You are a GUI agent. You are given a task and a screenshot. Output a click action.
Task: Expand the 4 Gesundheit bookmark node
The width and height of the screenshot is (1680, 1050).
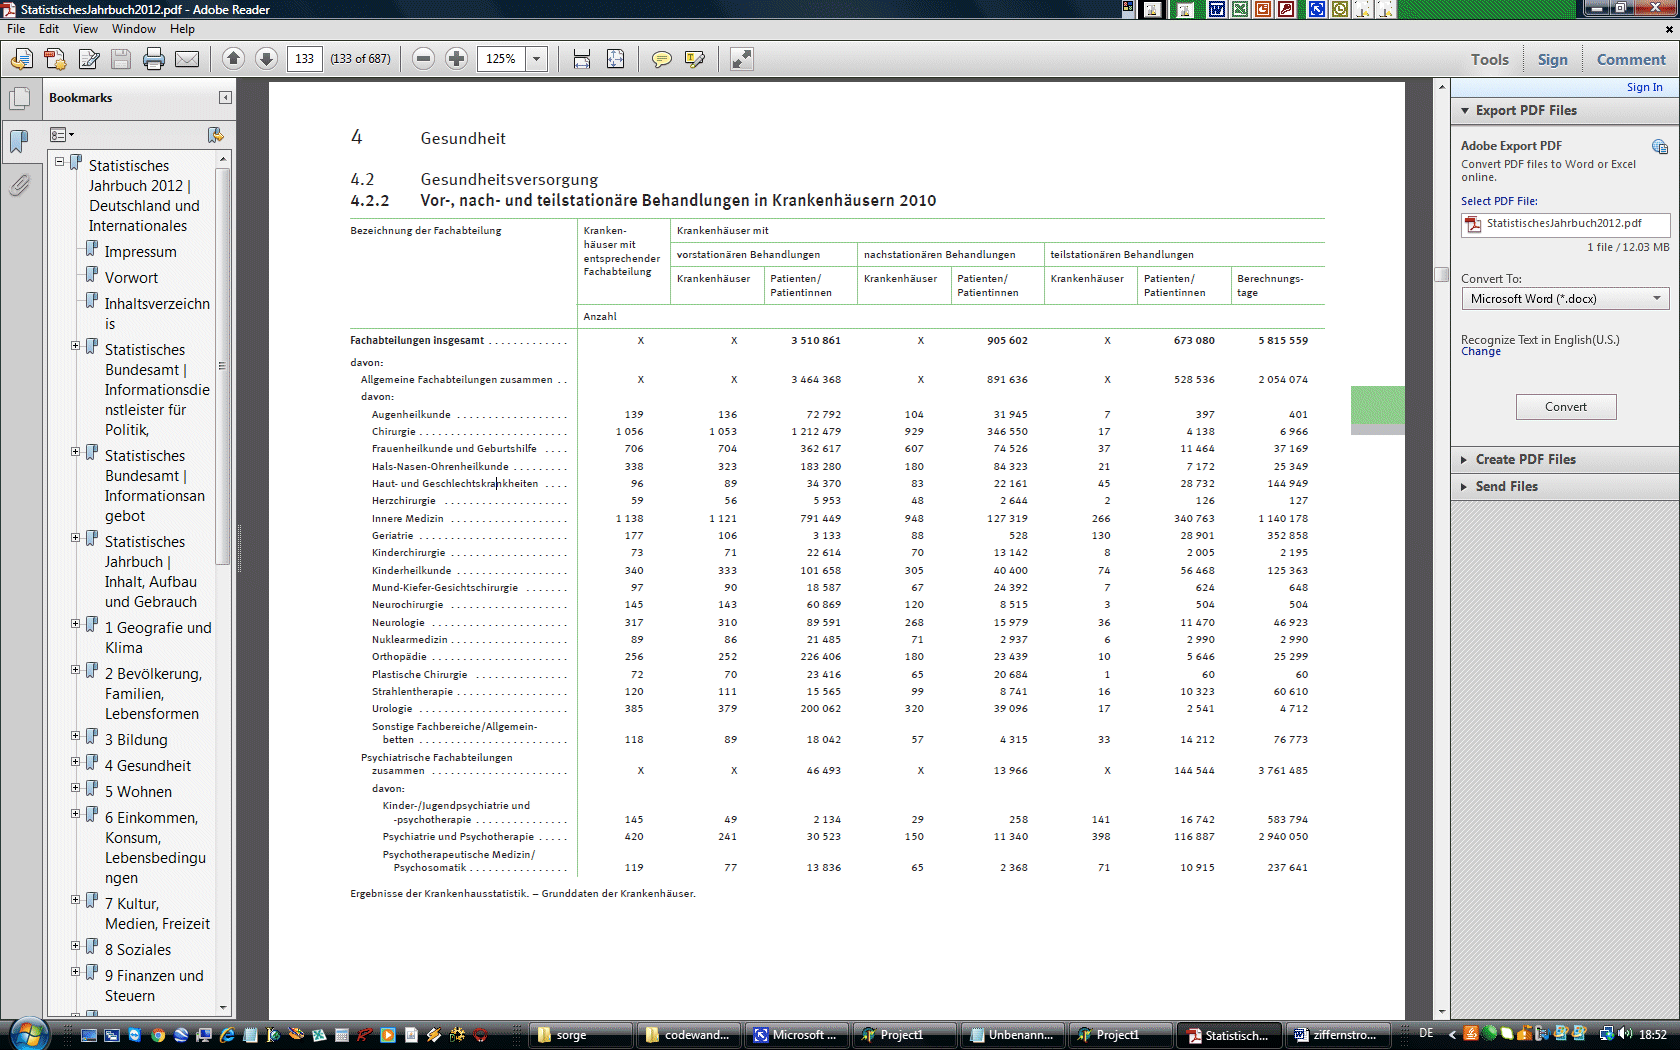[x=76, y=762]
